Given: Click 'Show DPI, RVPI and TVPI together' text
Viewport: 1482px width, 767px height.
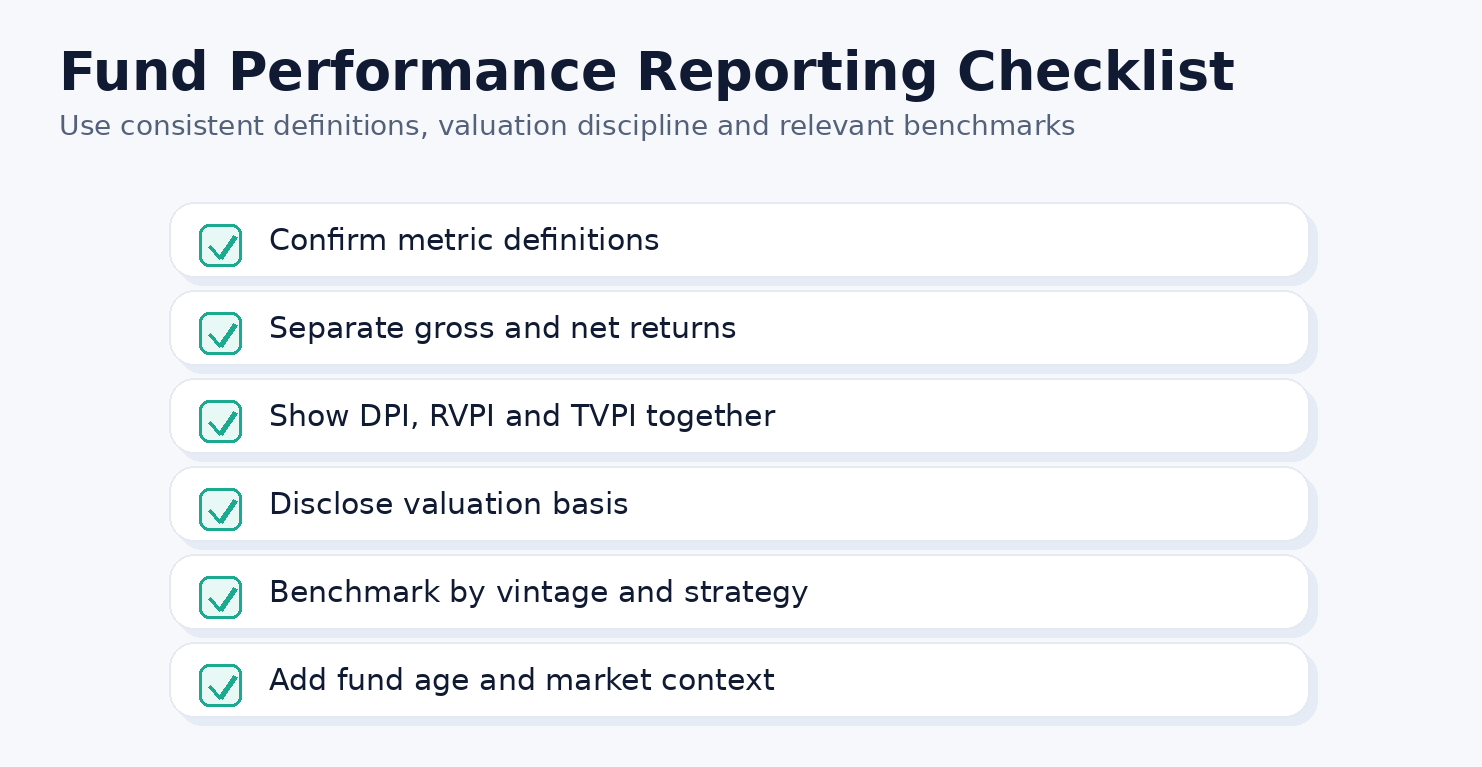Looking at the screenshot, I should (x=521, y=417).
